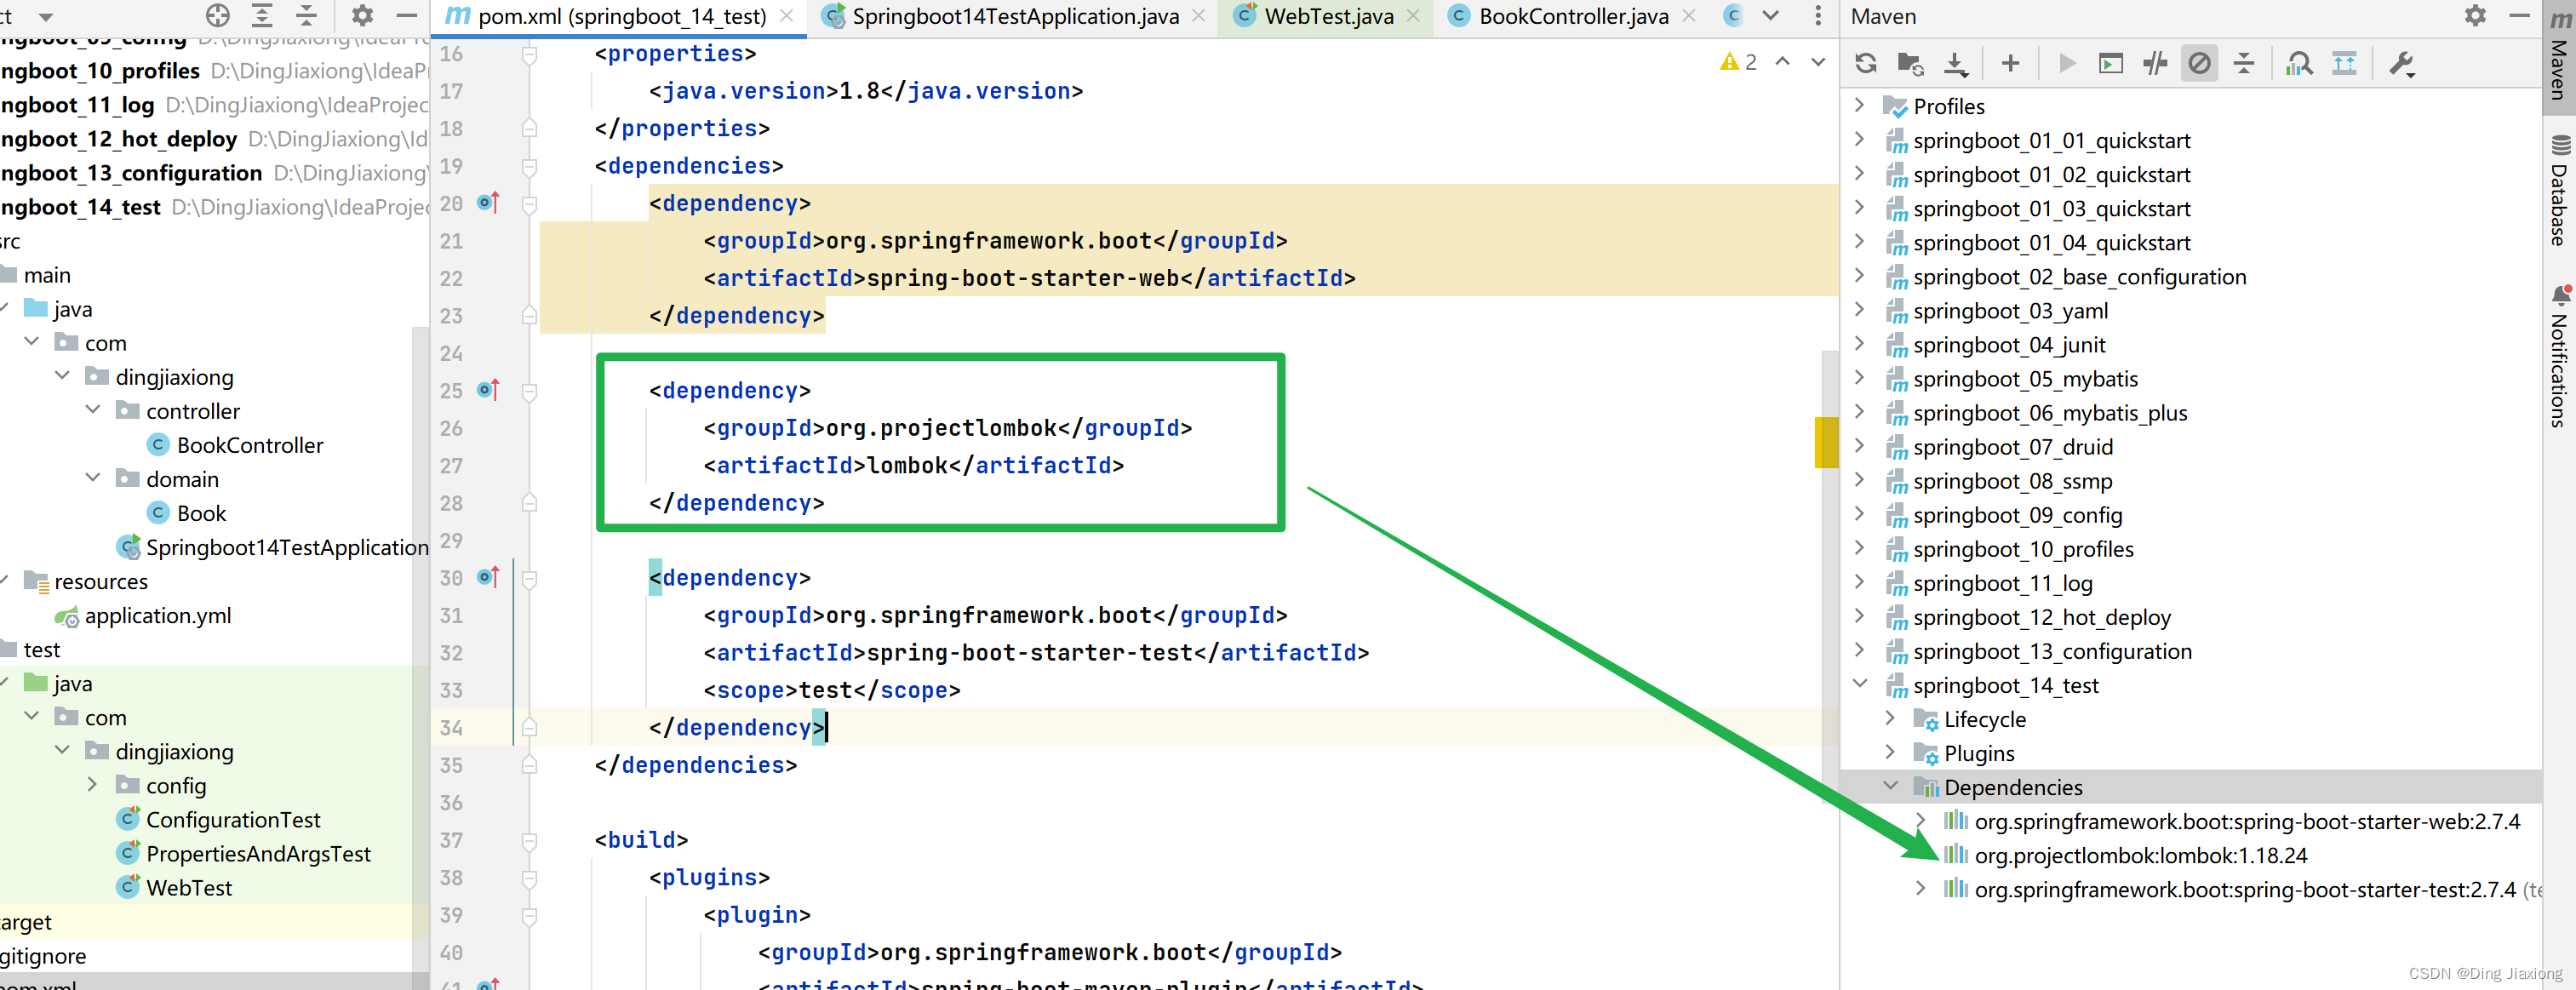Select opened file target icon in Project panel

[217, 15]
